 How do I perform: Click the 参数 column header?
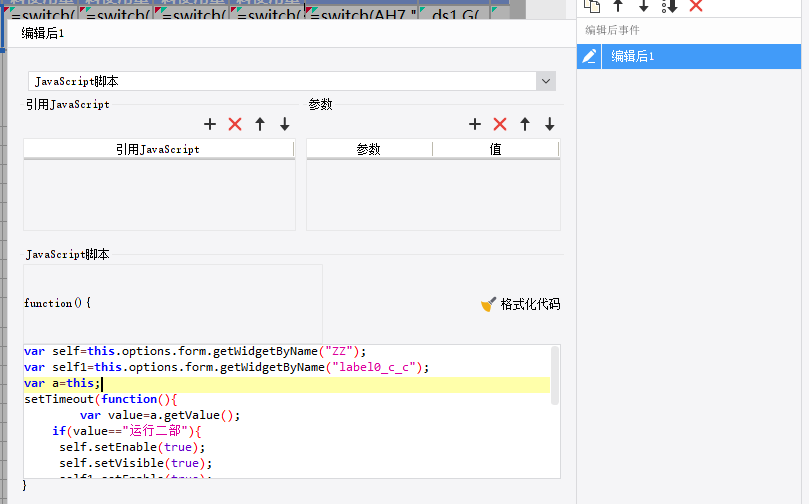(369, 149)
